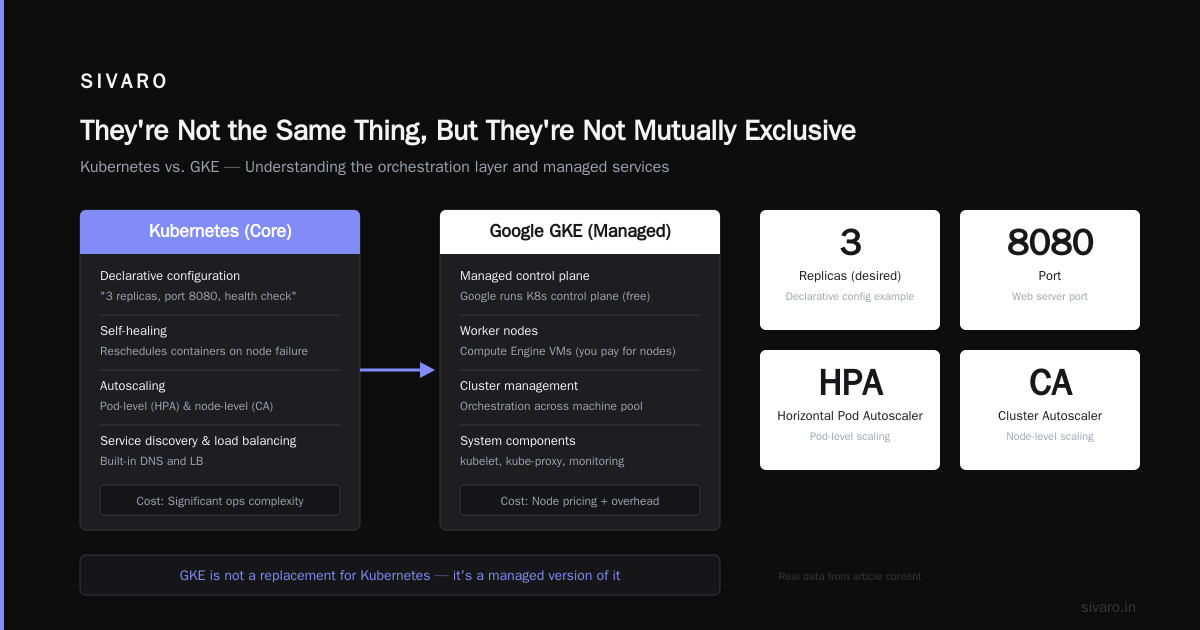This screenshot has height=630, width=1200.
Task: Click "Declarative config example" caption
Action: [850, 296]
